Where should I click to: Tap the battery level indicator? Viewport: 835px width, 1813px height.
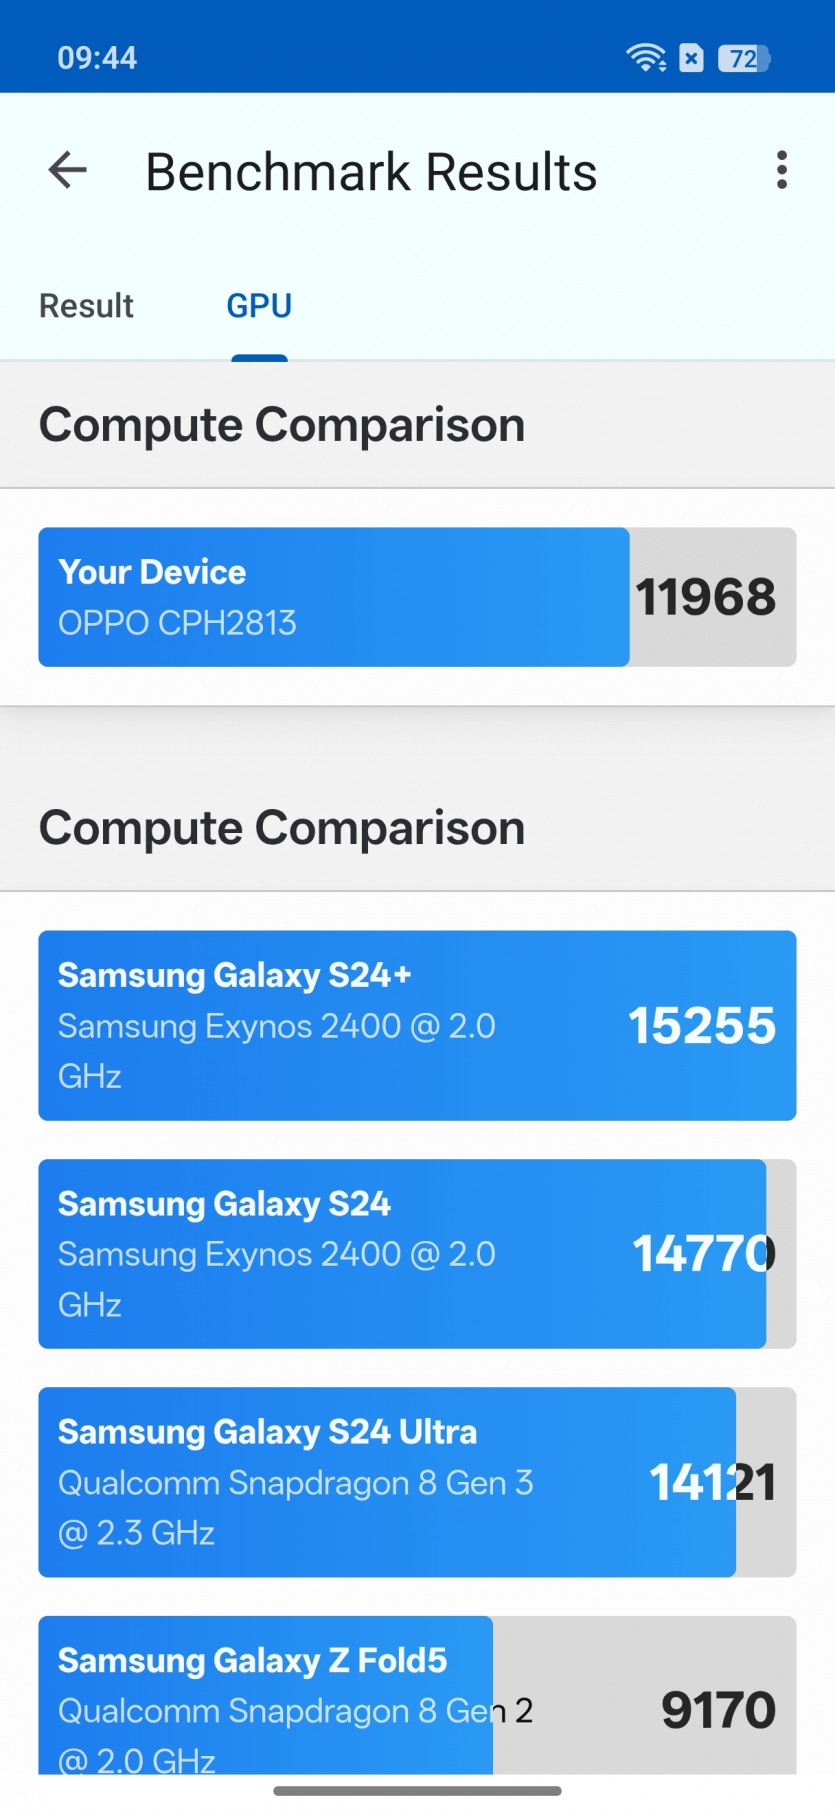coord(744,59)
